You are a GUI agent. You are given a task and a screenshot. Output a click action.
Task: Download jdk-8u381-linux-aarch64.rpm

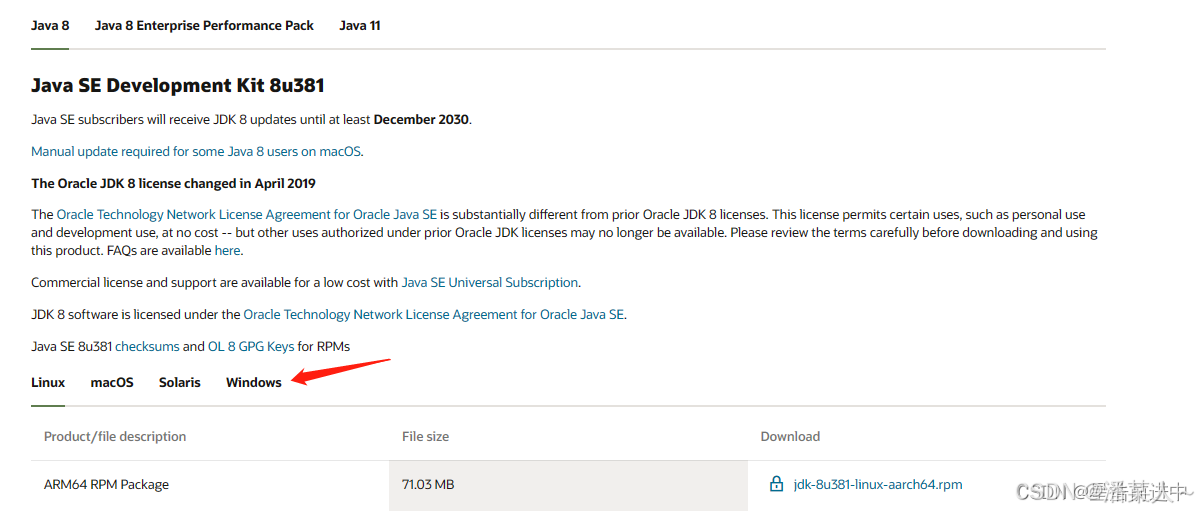tap(878, 484)
